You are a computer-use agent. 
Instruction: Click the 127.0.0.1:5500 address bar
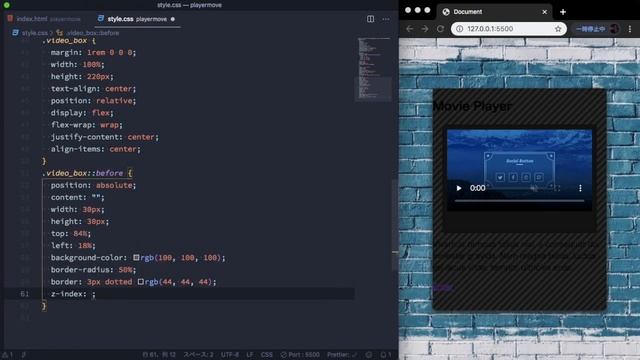[509, 29]
